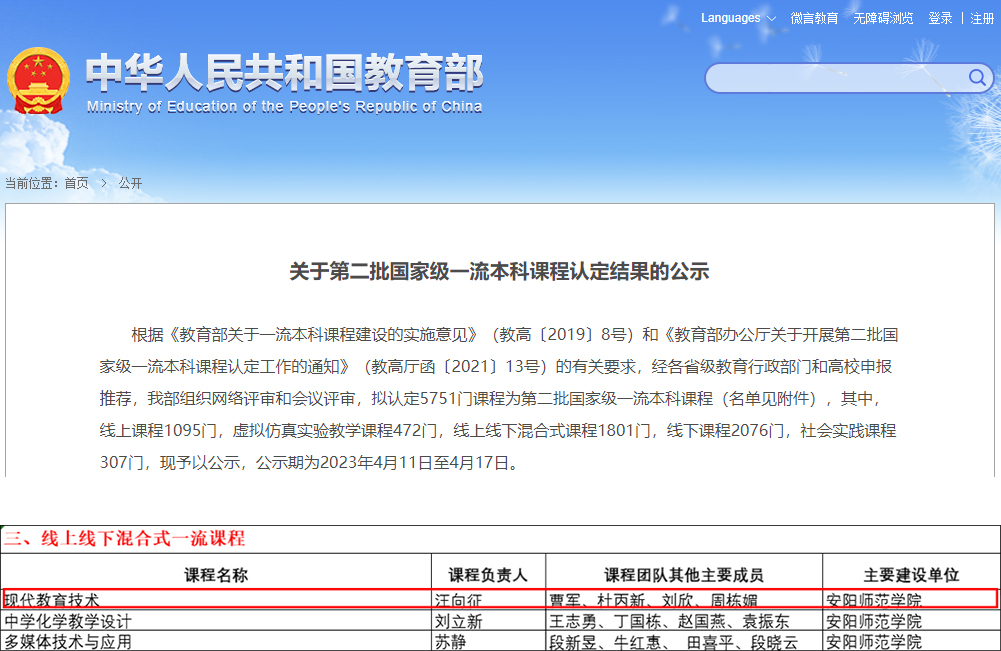1001x651 pixels.
Task: Click team cell 王志勇、丁国栋、赵国燕、袁振东
Action: (x=684, y=620)
